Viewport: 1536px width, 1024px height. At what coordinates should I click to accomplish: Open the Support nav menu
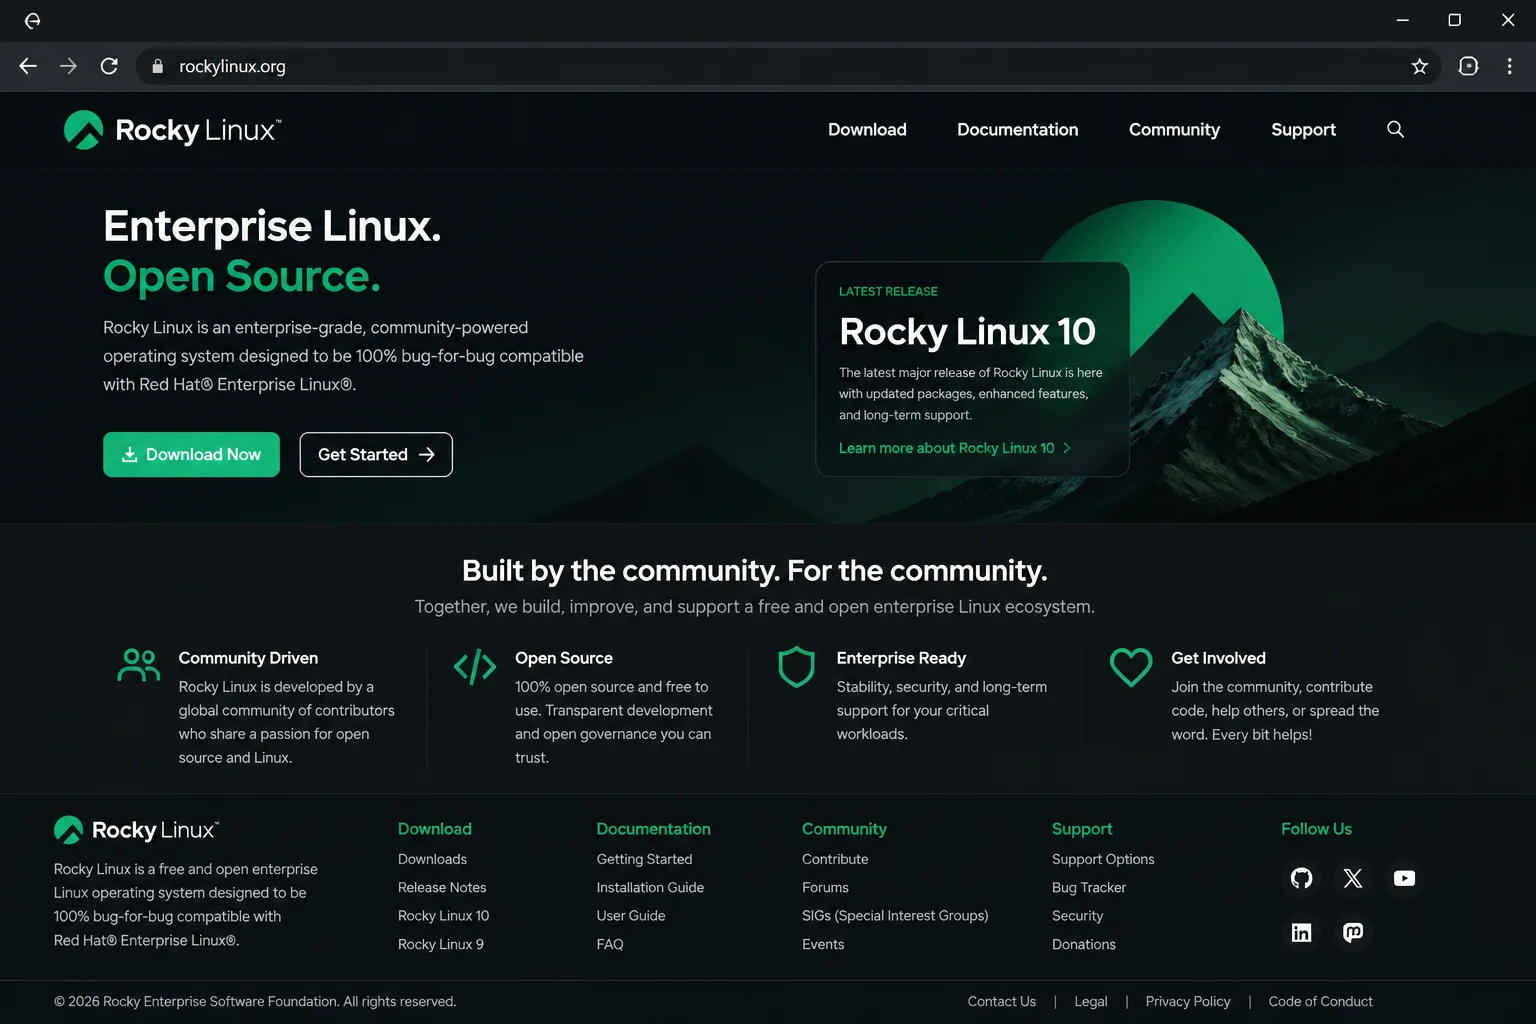point(1303,129)
